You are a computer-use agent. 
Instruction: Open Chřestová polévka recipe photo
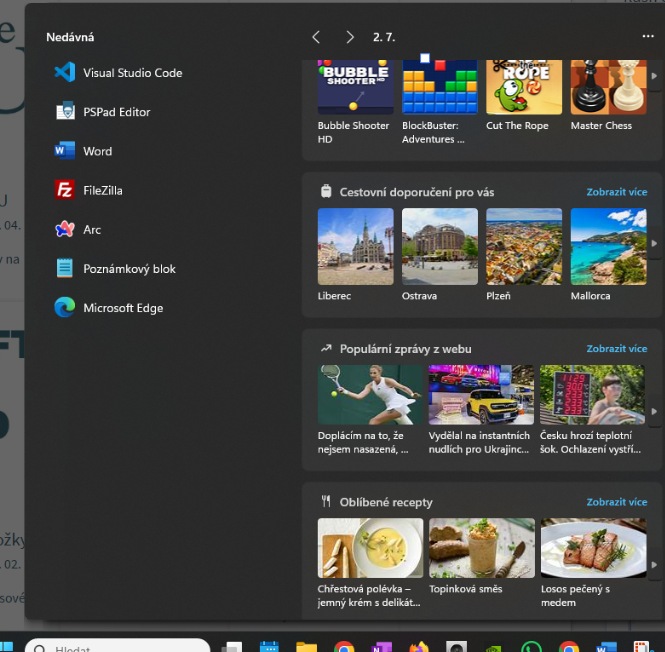[370, 548]
